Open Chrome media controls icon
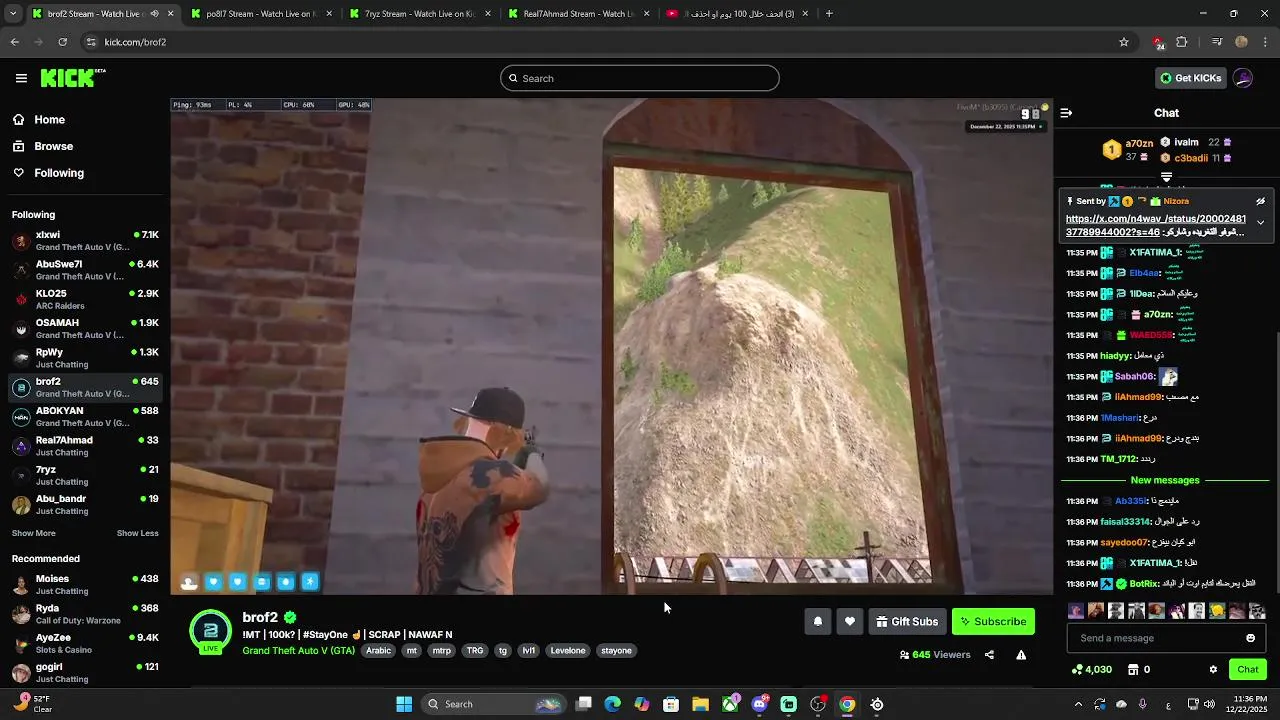This screenshot has width=1280, height=720. click(1216, 42)
